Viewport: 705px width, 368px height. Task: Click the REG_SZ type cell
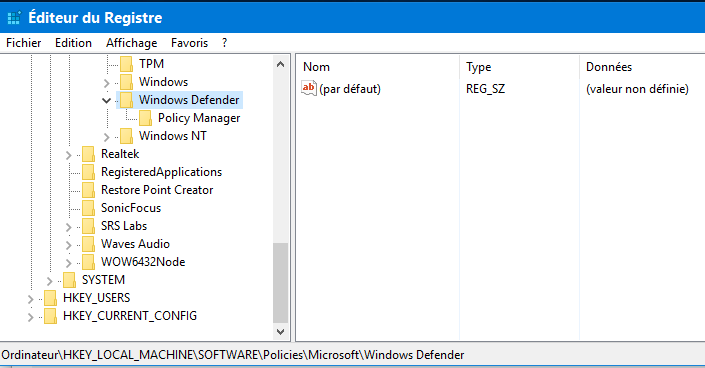[485, 89]
